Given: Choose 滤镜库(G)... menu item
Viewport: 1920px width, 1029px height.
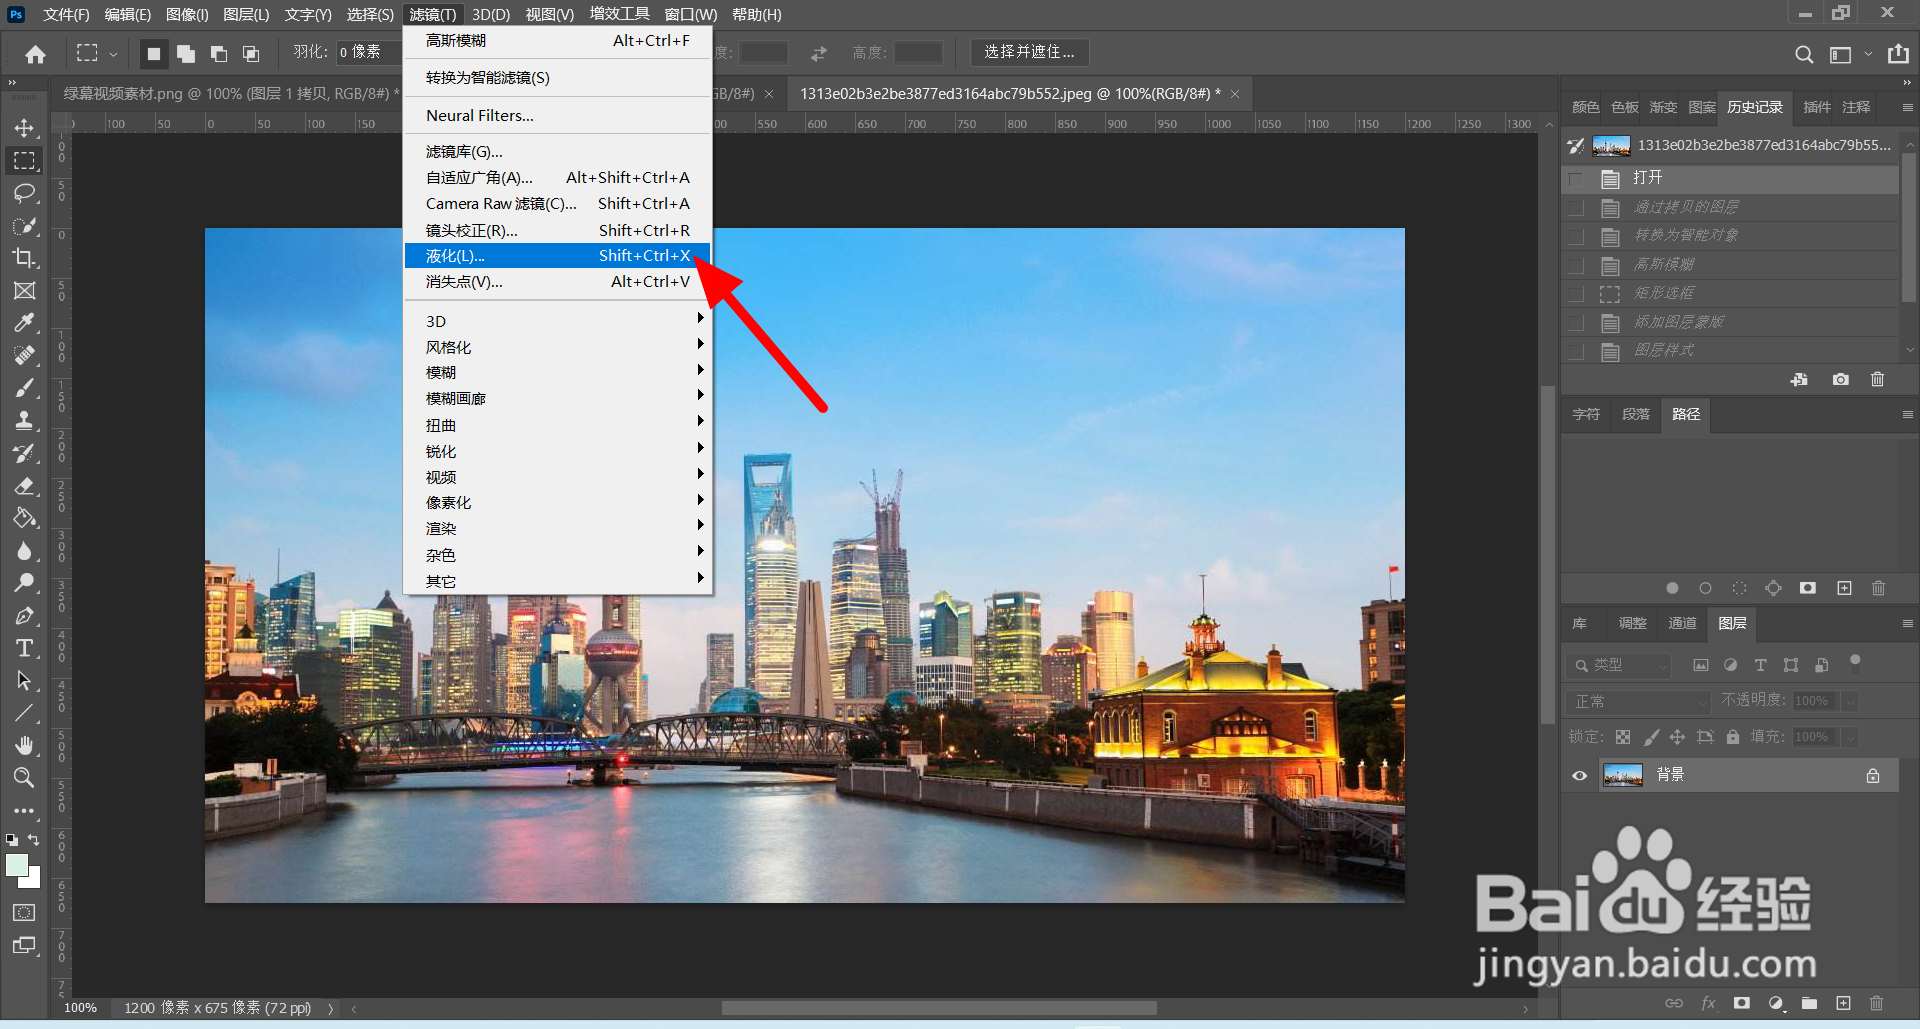Looking at the screenshot, I should pos(557,152).
